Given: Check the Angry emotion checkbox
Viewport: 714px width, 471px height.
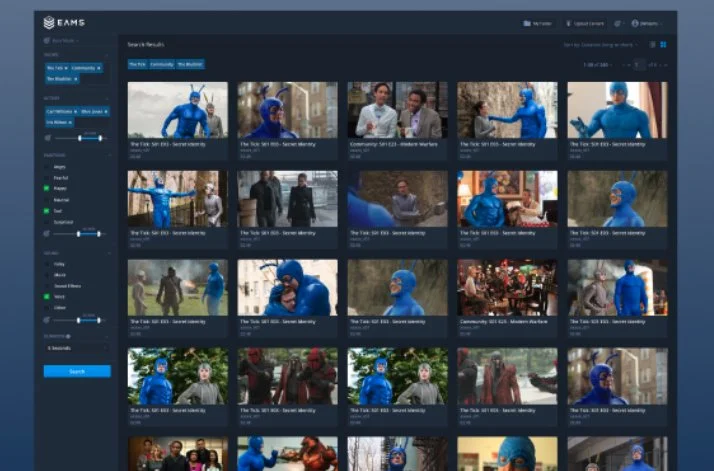Looking at the screenshot, I should tap(46, 167).
